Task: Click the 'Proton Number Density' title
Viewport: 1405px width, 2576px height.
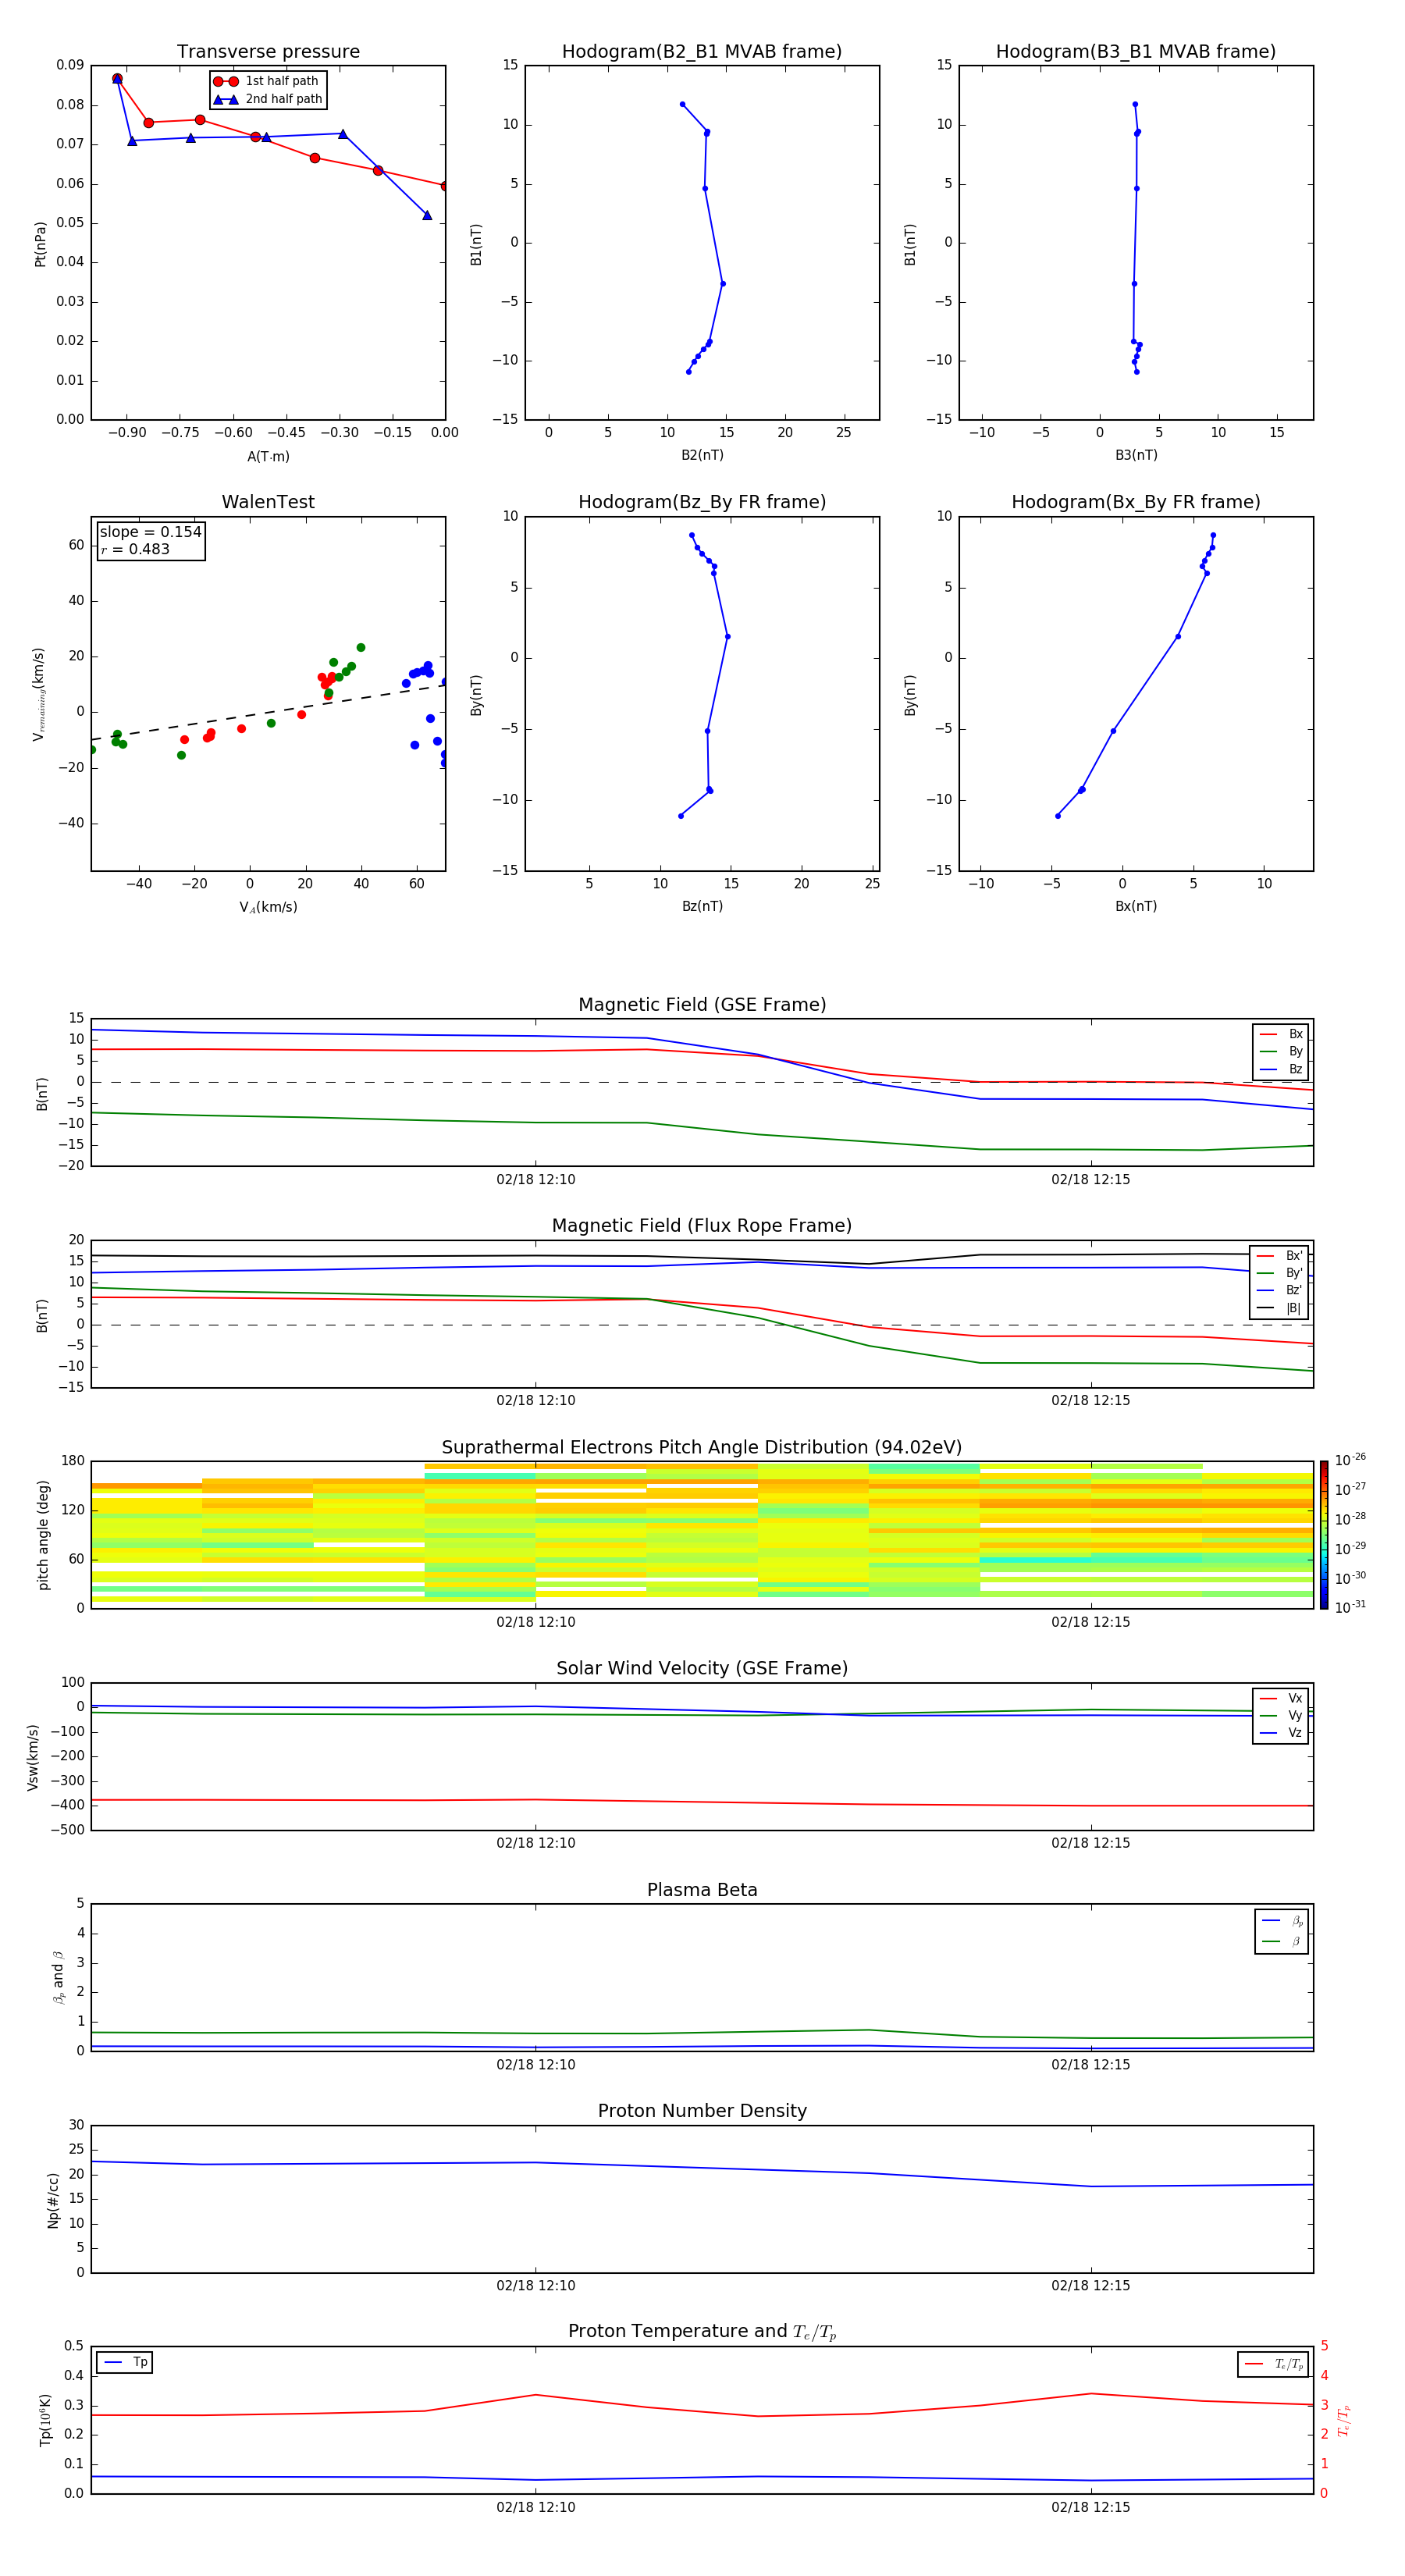Action: 702,2111
